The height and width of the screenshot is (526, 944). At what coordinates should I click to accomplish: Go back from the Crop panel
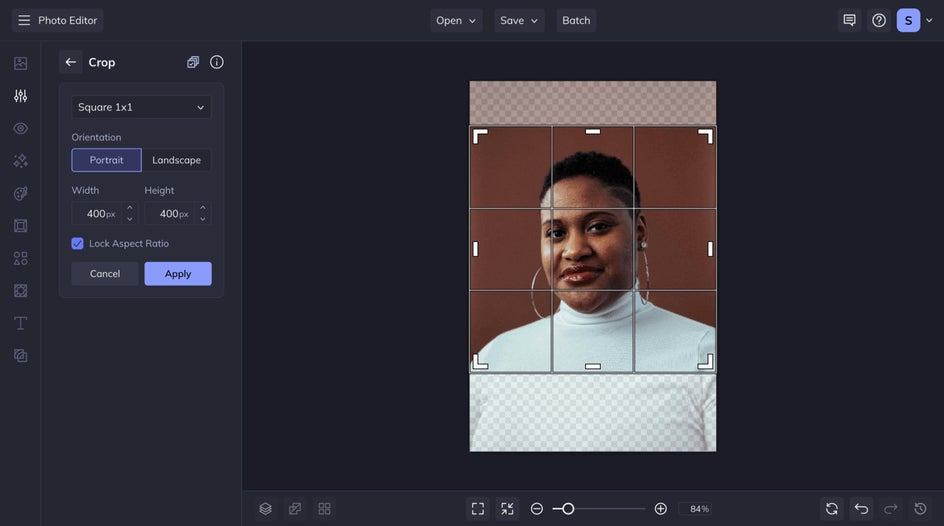pyautogui.click(x=70, y=62)
